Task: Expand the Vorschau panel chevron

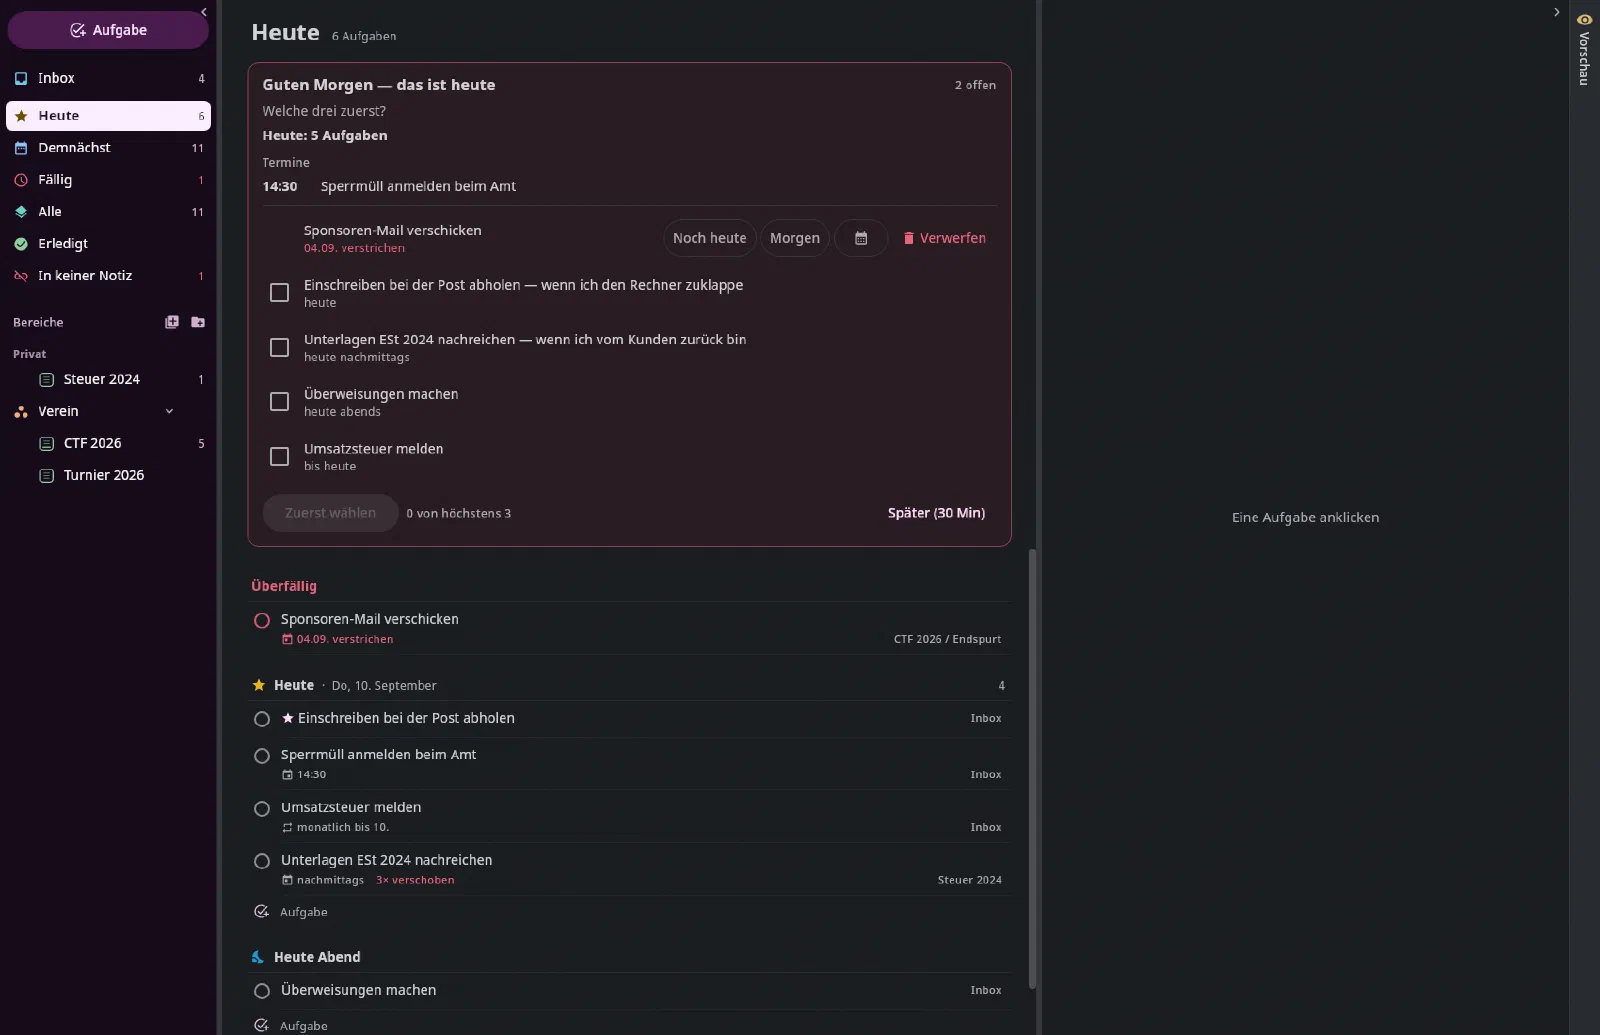Action: coord(1556,12)
